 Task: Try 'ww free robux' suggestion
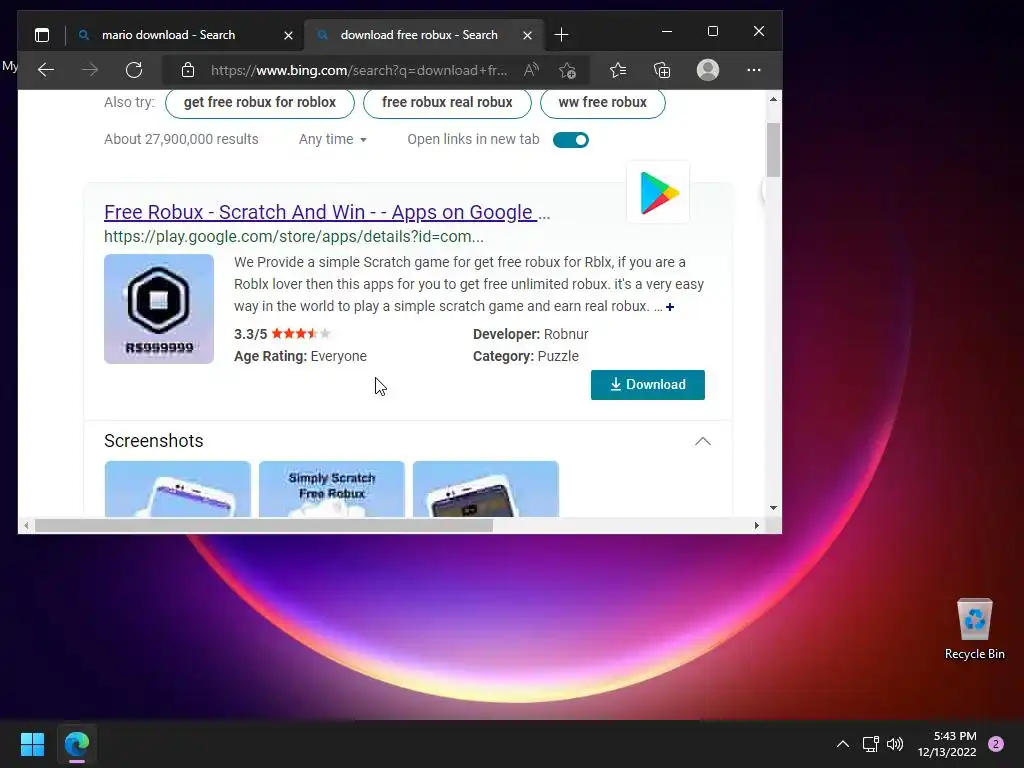point(603,103)
